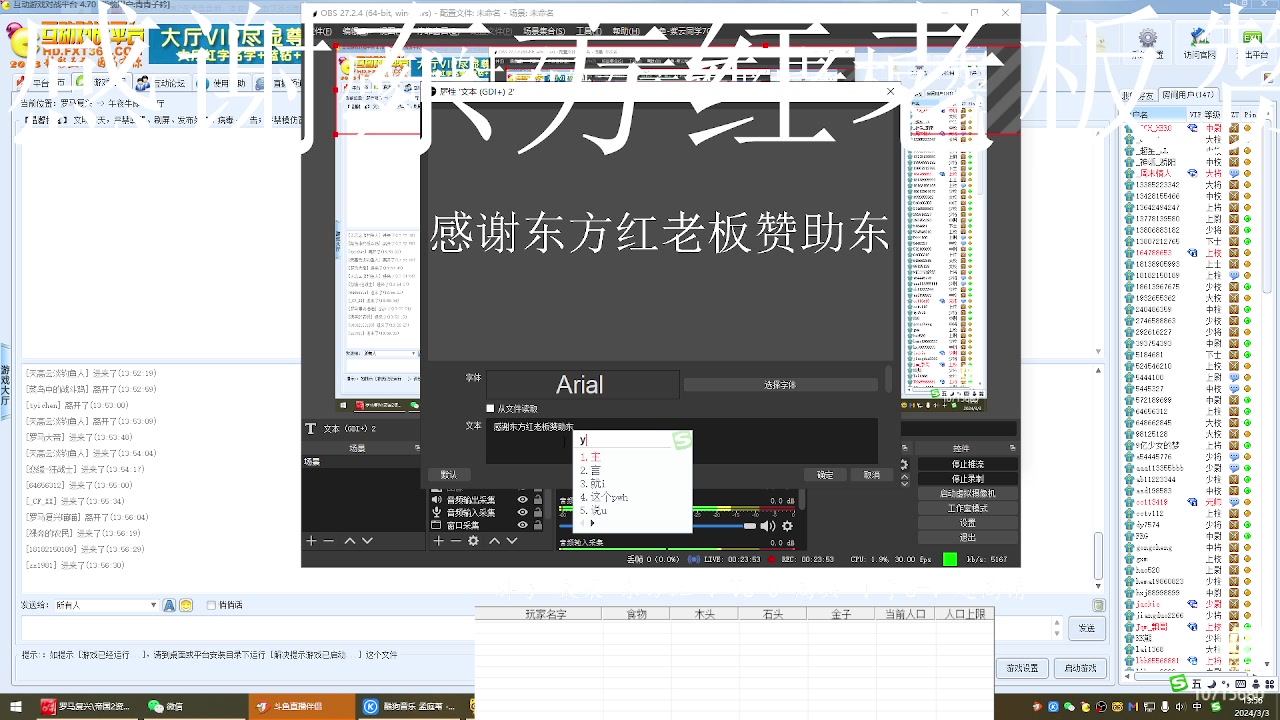Enable the 从文件读取 checkbox
The height and width of the screenshot is (720, 1280).
click(490, 408)
